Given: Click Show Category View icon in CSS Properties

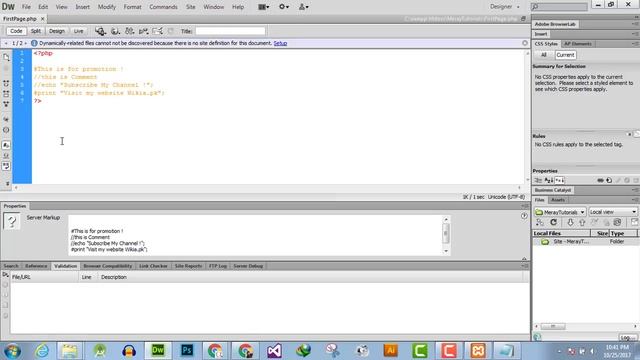Looking at the screenshot, I should [x=538, y=180].
